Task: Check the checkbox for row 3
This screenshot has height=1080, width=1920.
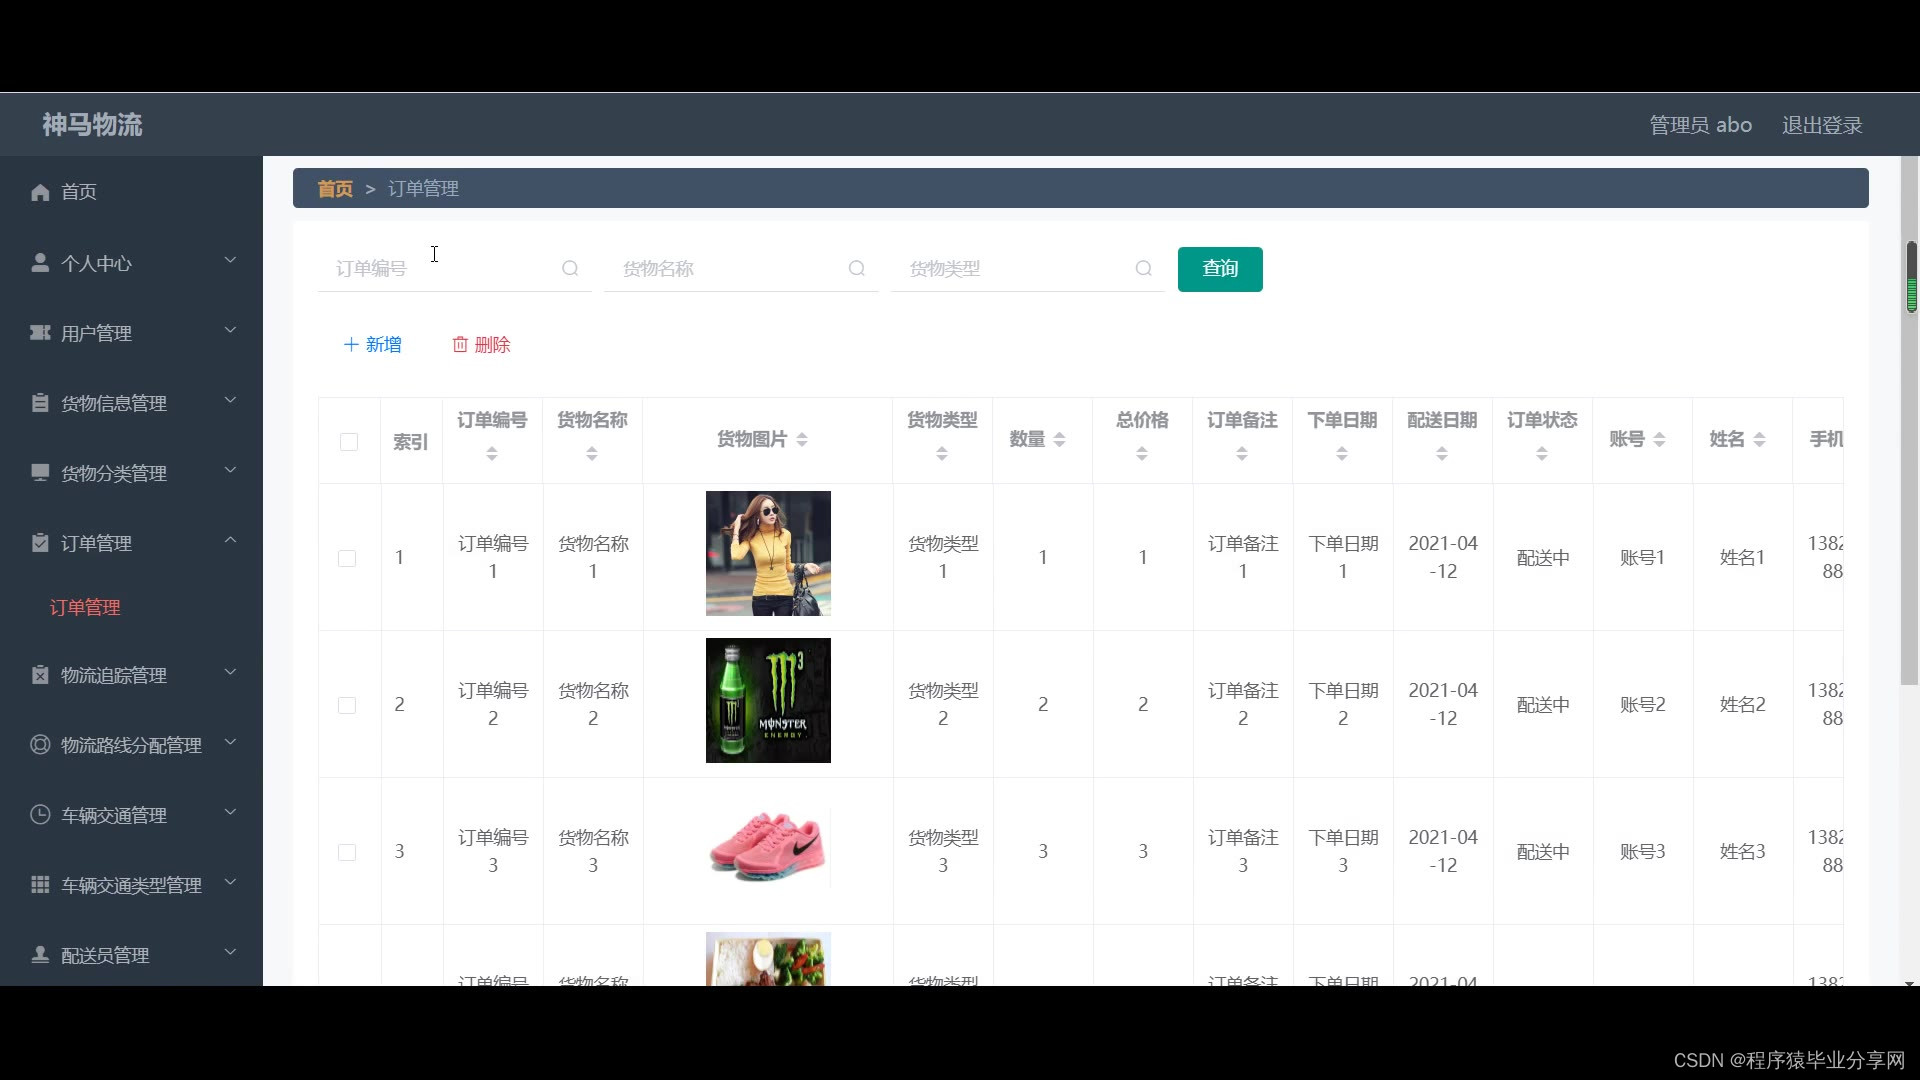Action: click(347, 852)
